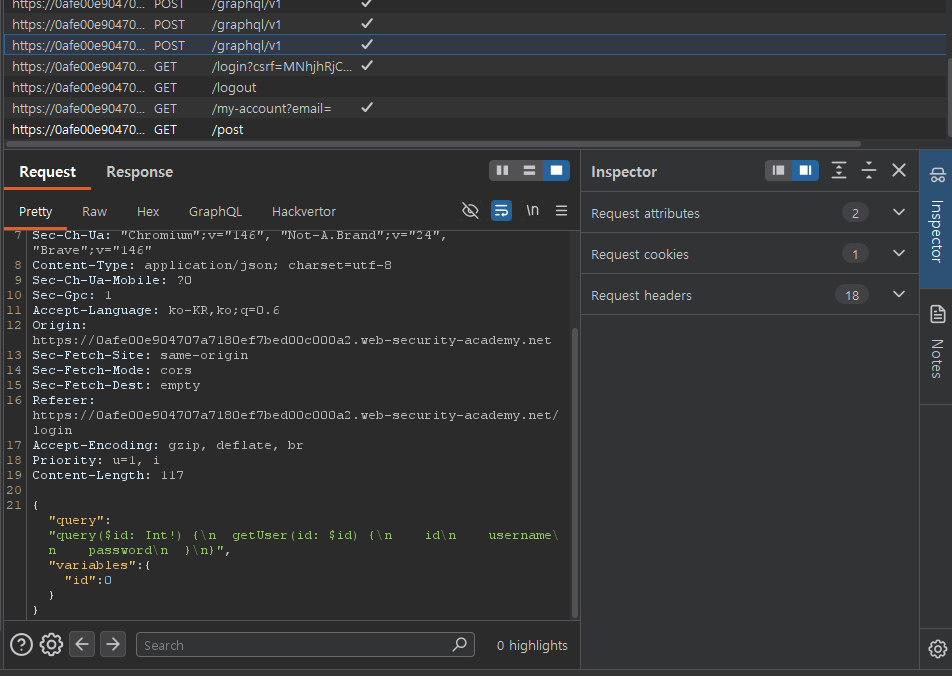The height and width of the screenshot is (676, 952).
Task: Click the bottom-right settings gear icon
Action: point(937,648)
